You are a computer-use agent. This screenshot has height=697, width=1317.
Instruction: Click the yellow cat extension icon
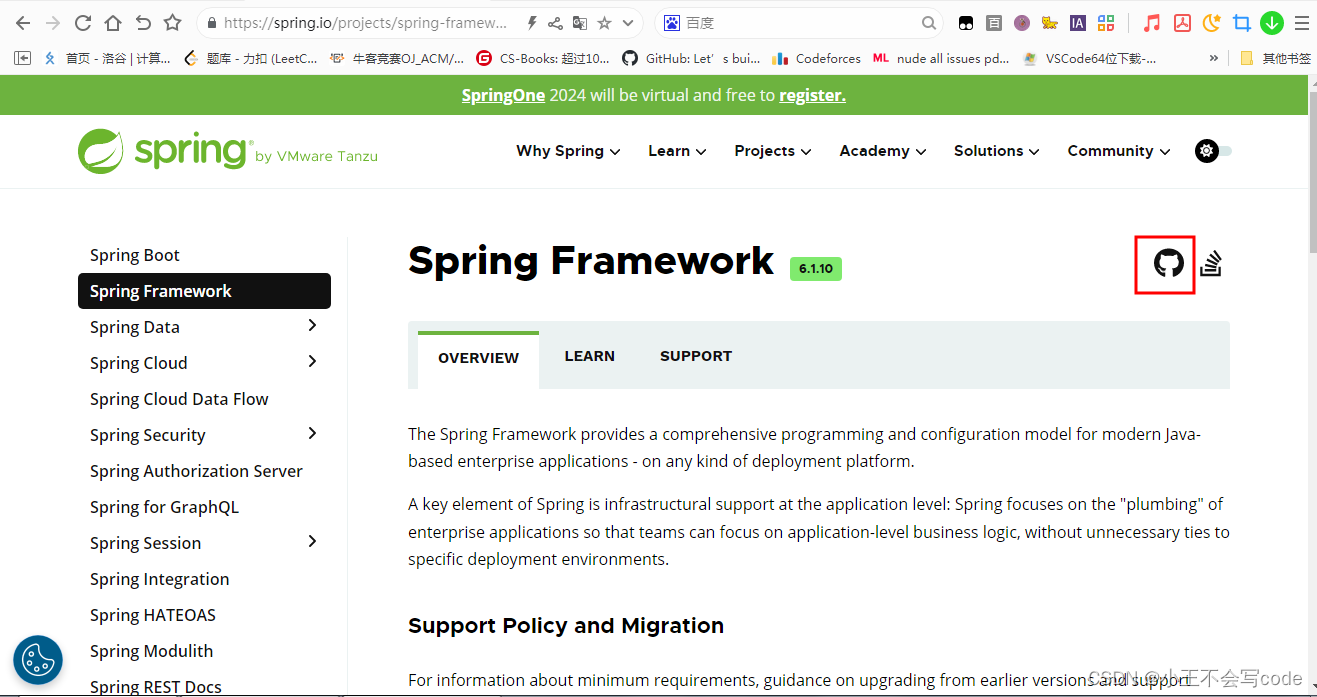tap(1050, 22)
